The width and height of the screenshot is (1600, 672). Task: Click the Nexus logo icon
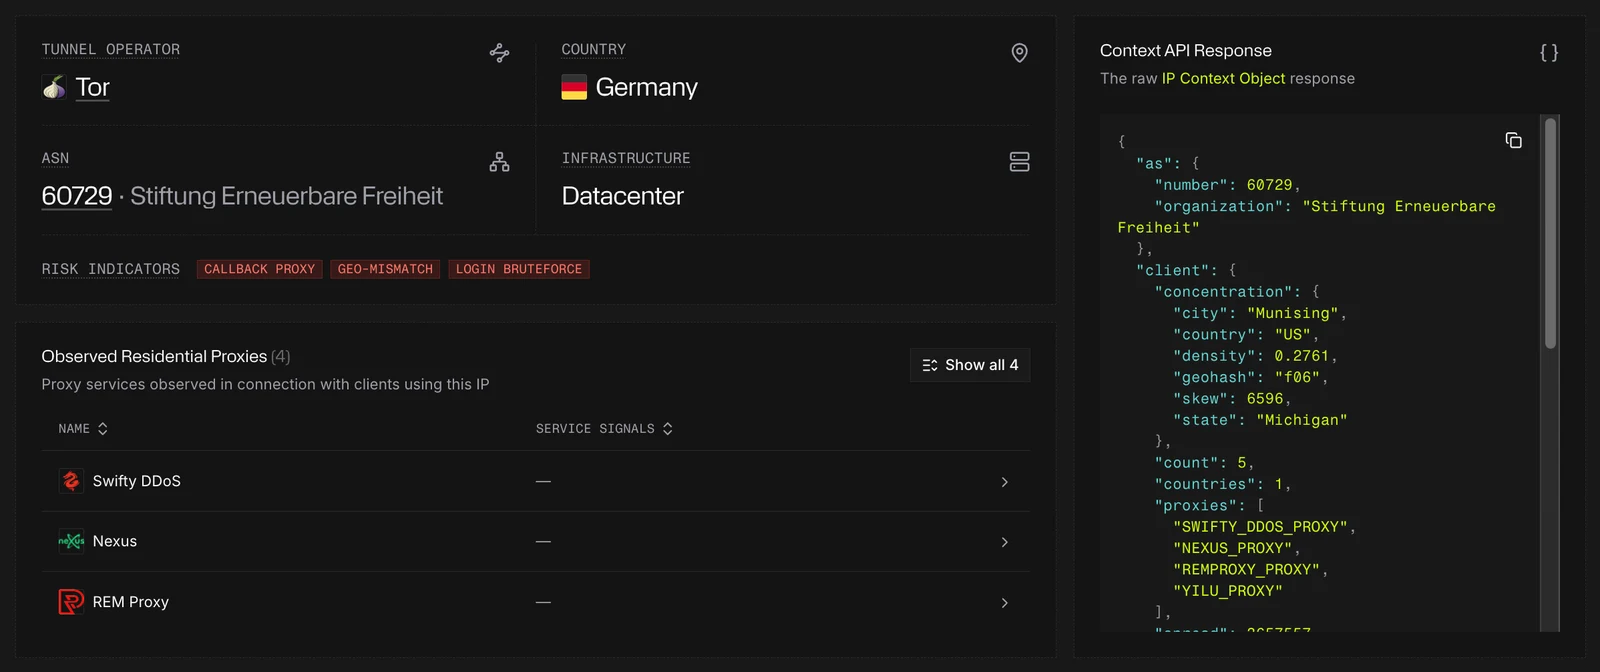point(71,541)
